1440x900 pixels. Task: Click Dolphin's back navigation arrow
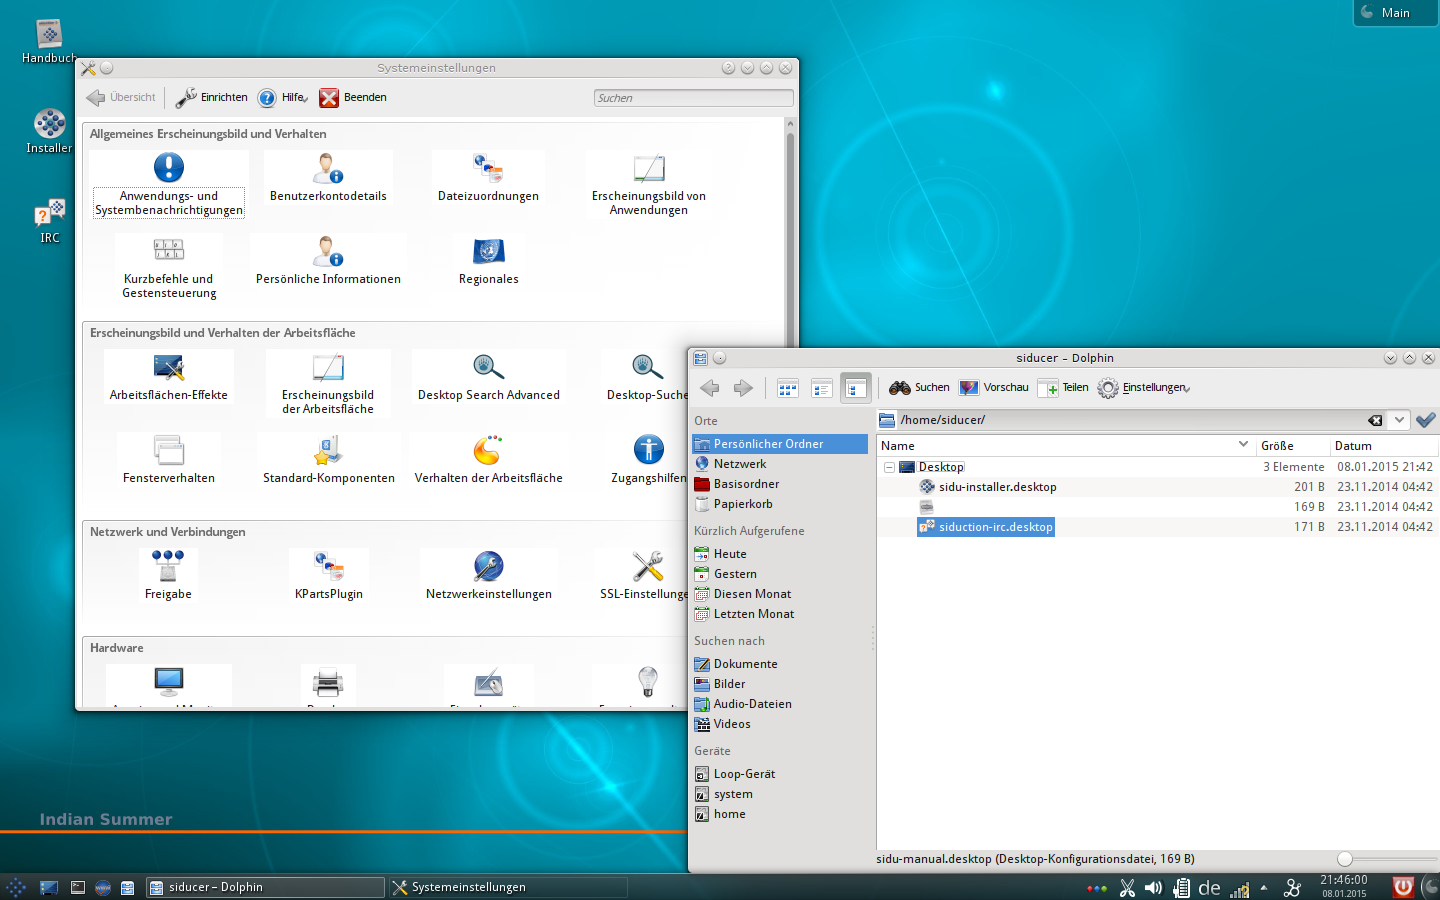point(710,388)
